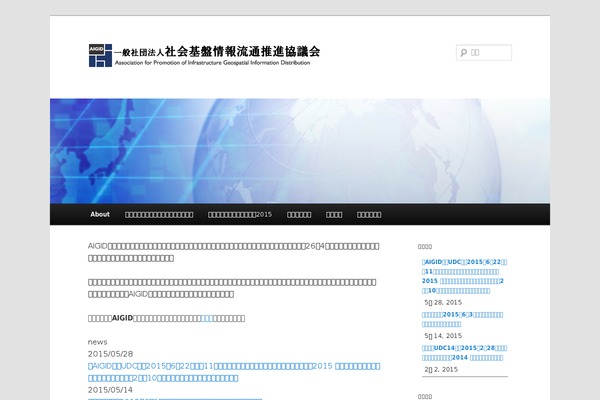Open the About menu item
This screenshot has width=600, height=400.
click(100, 214)
